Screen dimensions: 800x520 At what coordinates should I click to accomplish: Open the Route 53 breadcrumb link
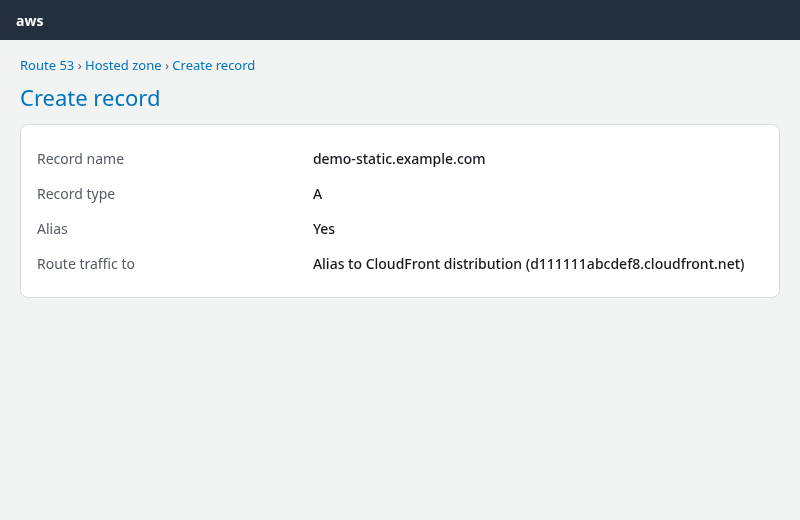tap(47, 65)
